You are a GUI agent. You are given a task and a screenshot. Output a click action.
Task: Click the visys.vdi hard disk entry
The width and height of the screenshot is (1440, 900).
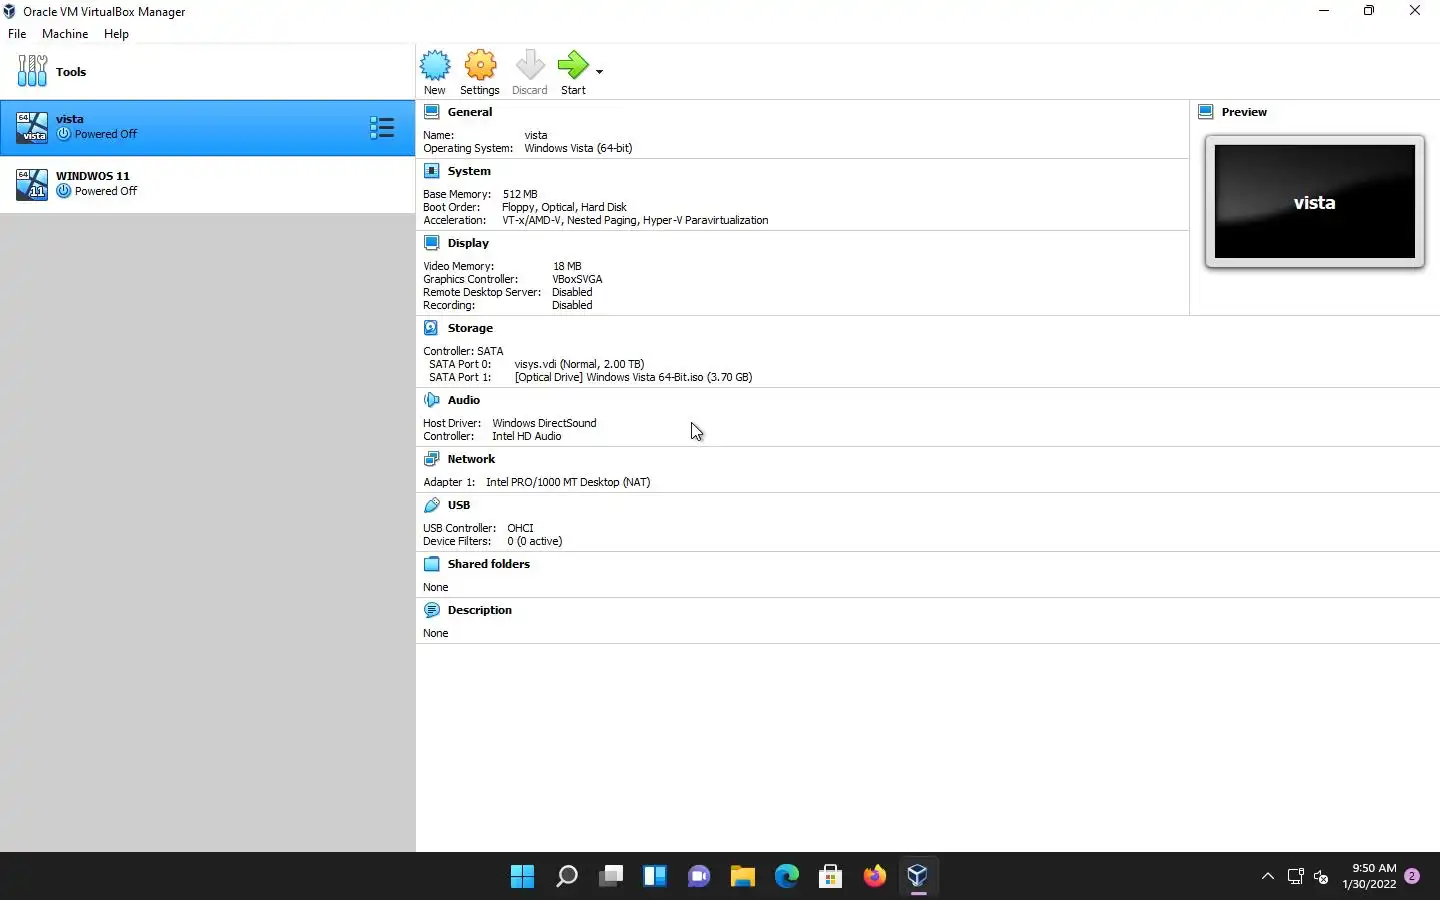(579, 364)
